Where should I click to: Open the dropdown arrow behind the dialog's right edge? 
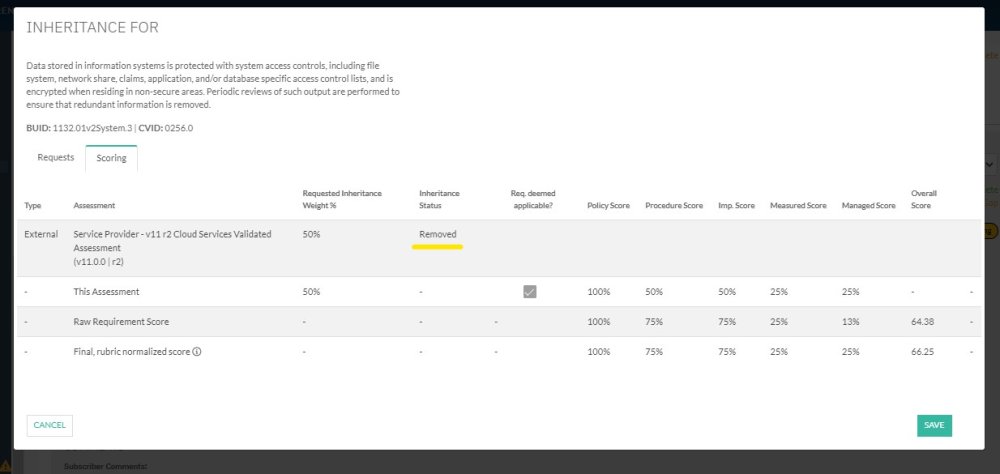991,164
